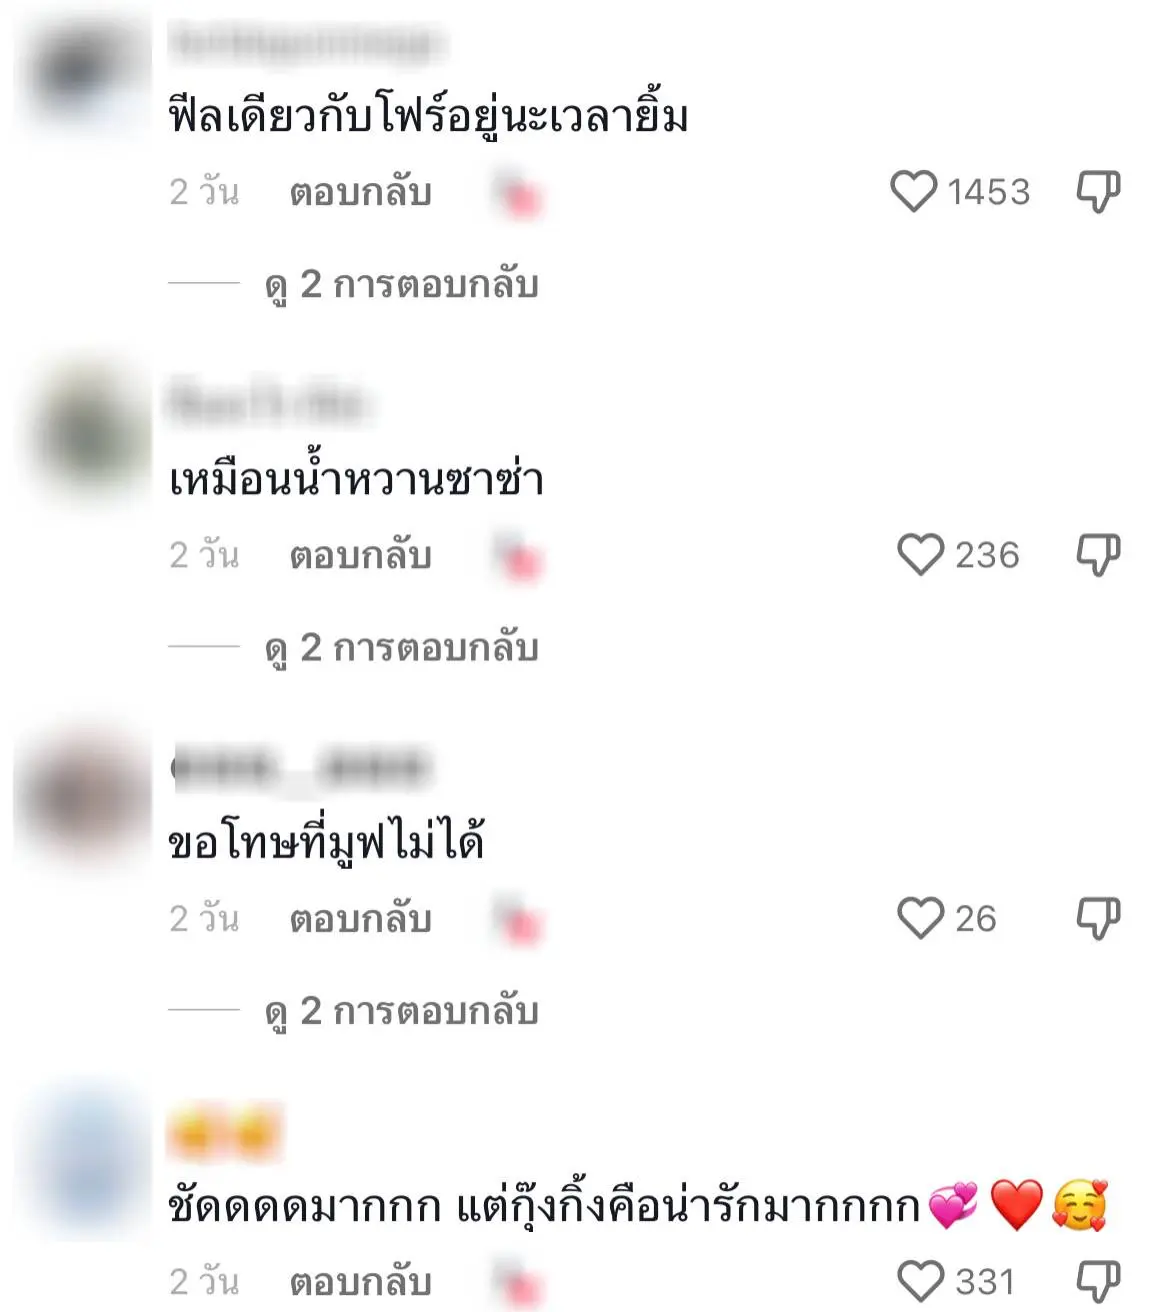Tap the heart on the 26-like comment
The image size is (1170, 1312).
pyautogui.click(x=920, y=918)
